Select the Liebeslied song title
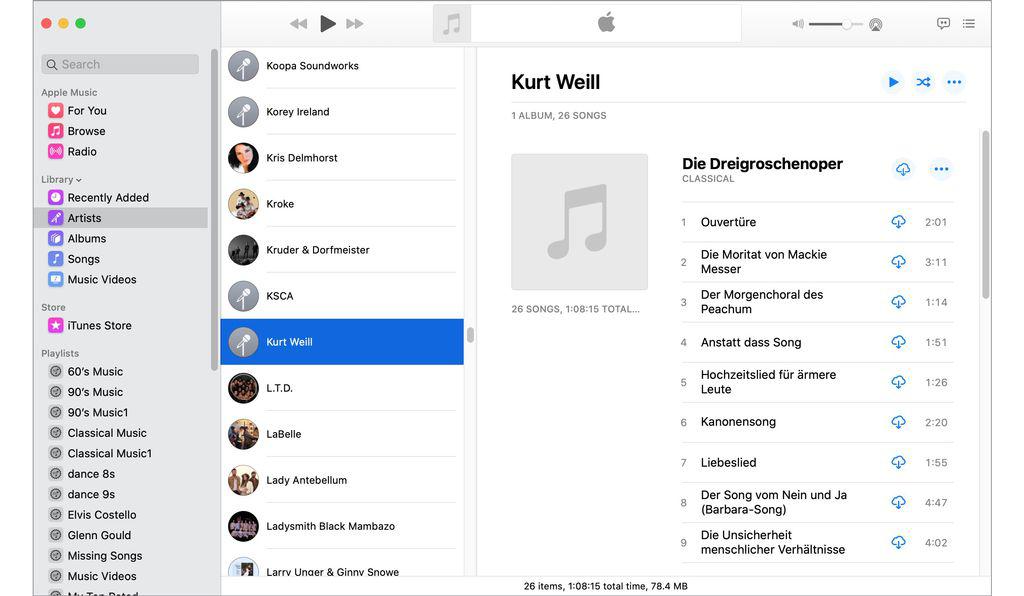Screen dimensions: 1024x596 pyautogui.click(x=728, y=463)
